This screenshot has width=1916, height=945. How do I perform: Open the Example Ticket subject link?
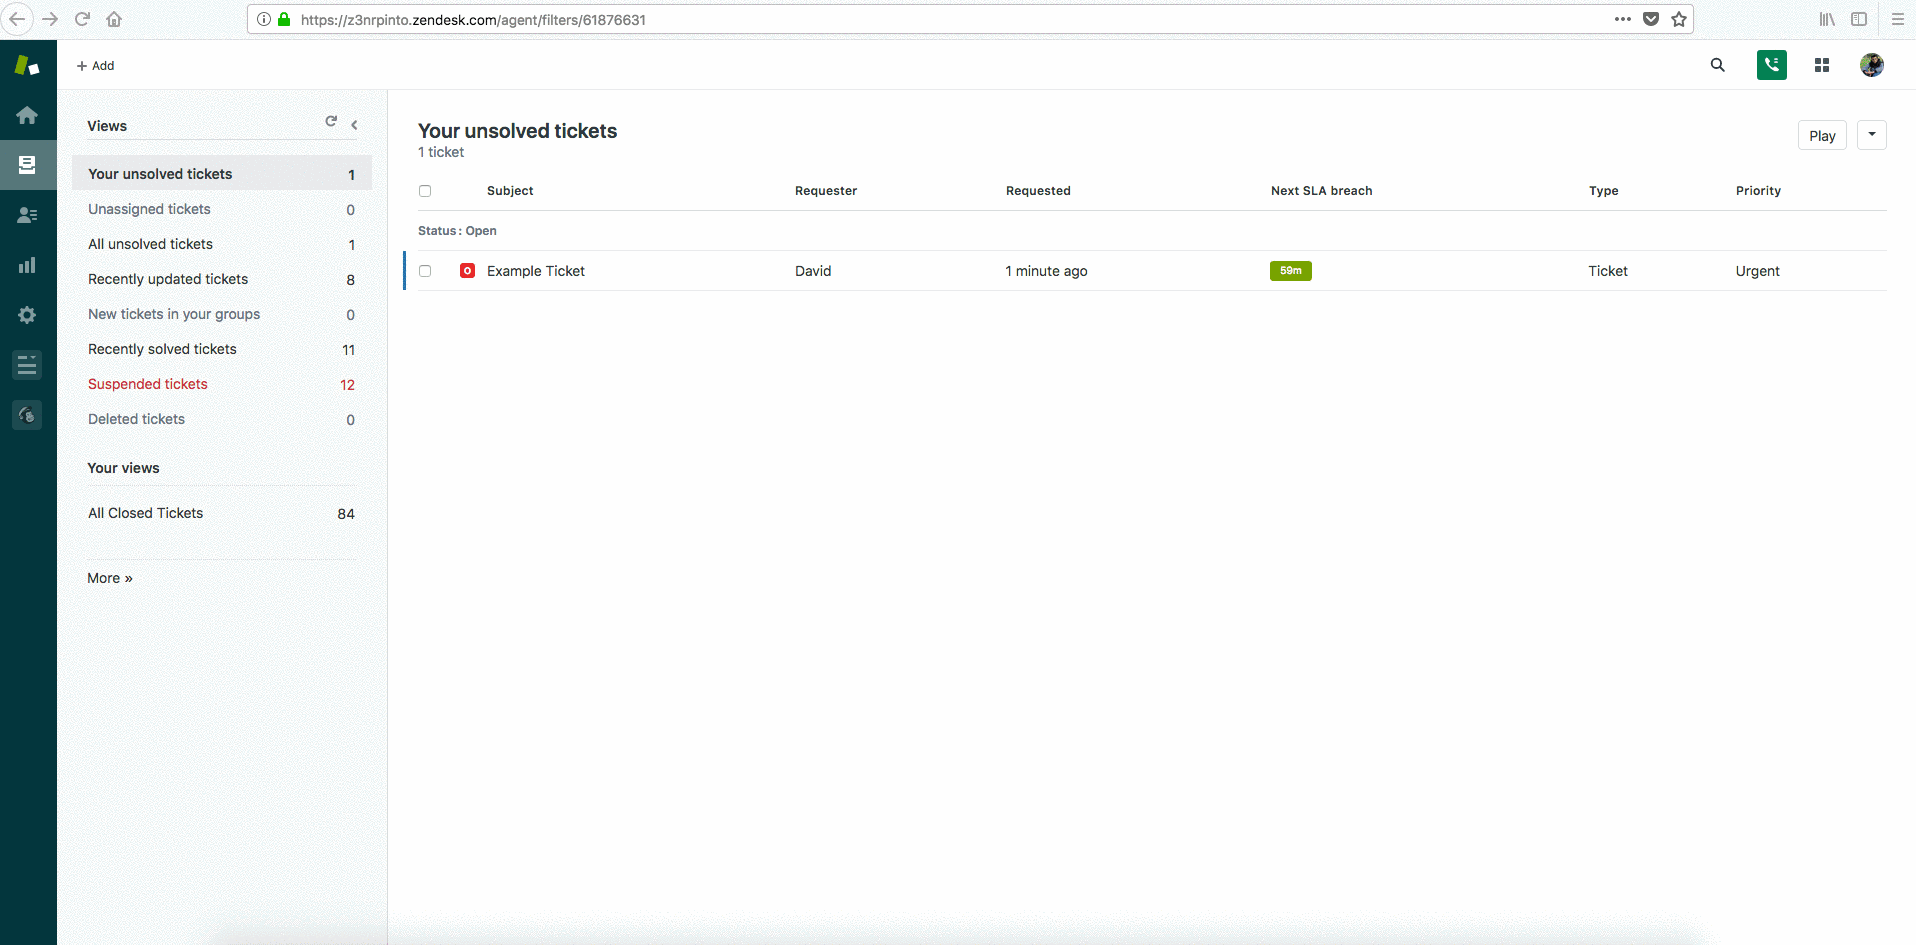[x=536, y=271]
